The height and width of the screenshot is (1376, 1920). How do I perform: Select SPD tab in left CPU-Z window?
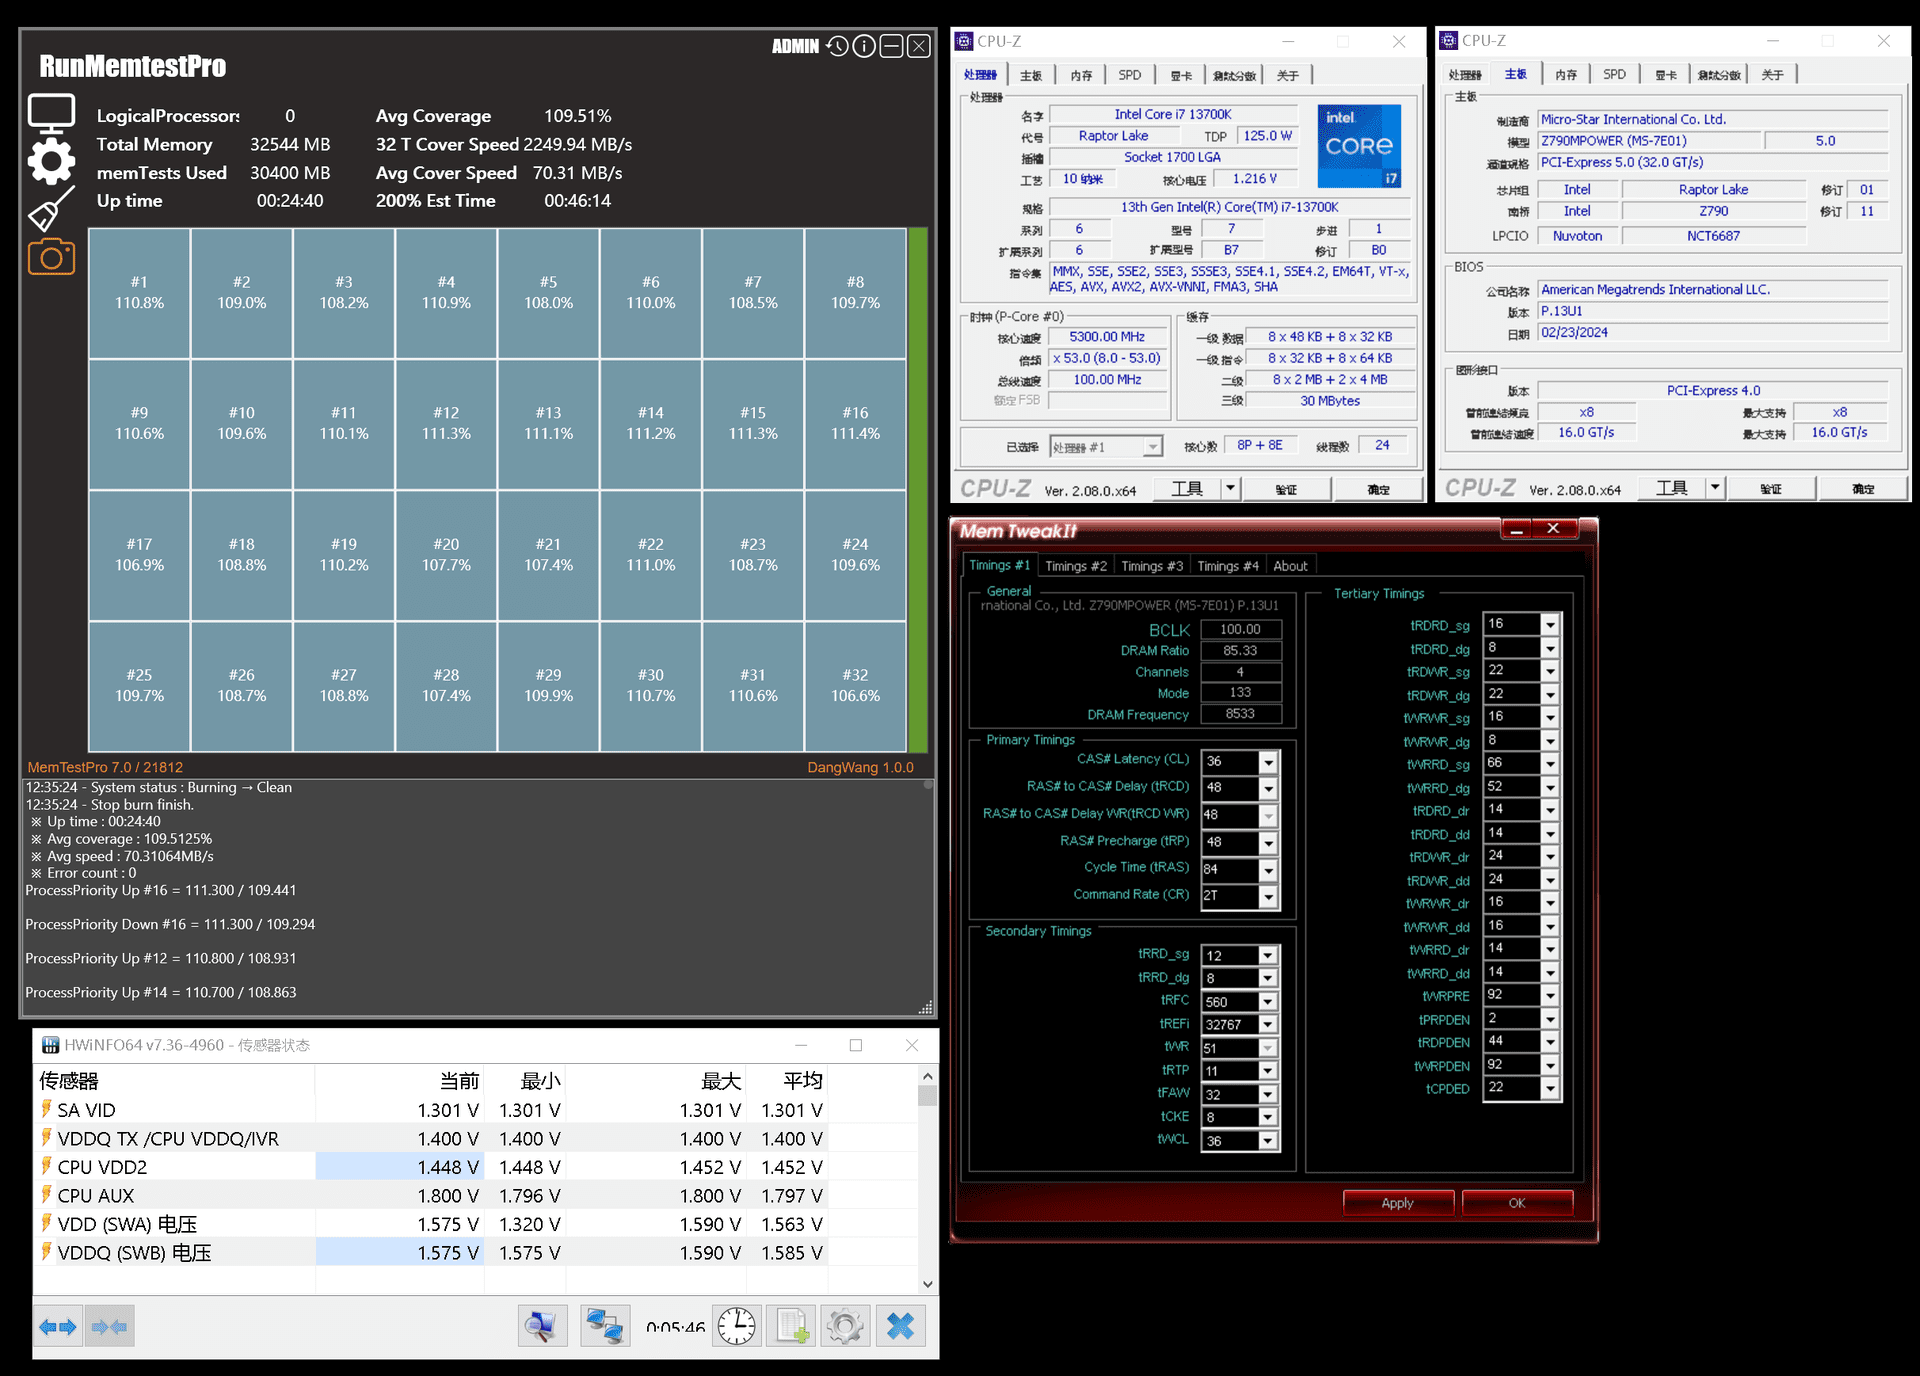point(1129,75)
